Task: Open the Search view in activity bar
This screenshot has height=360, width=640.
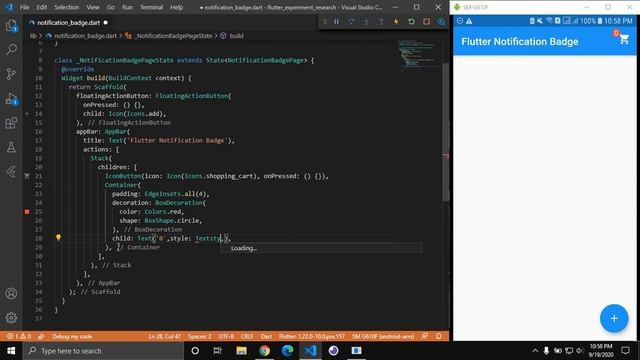Action: tap(11, 50)
